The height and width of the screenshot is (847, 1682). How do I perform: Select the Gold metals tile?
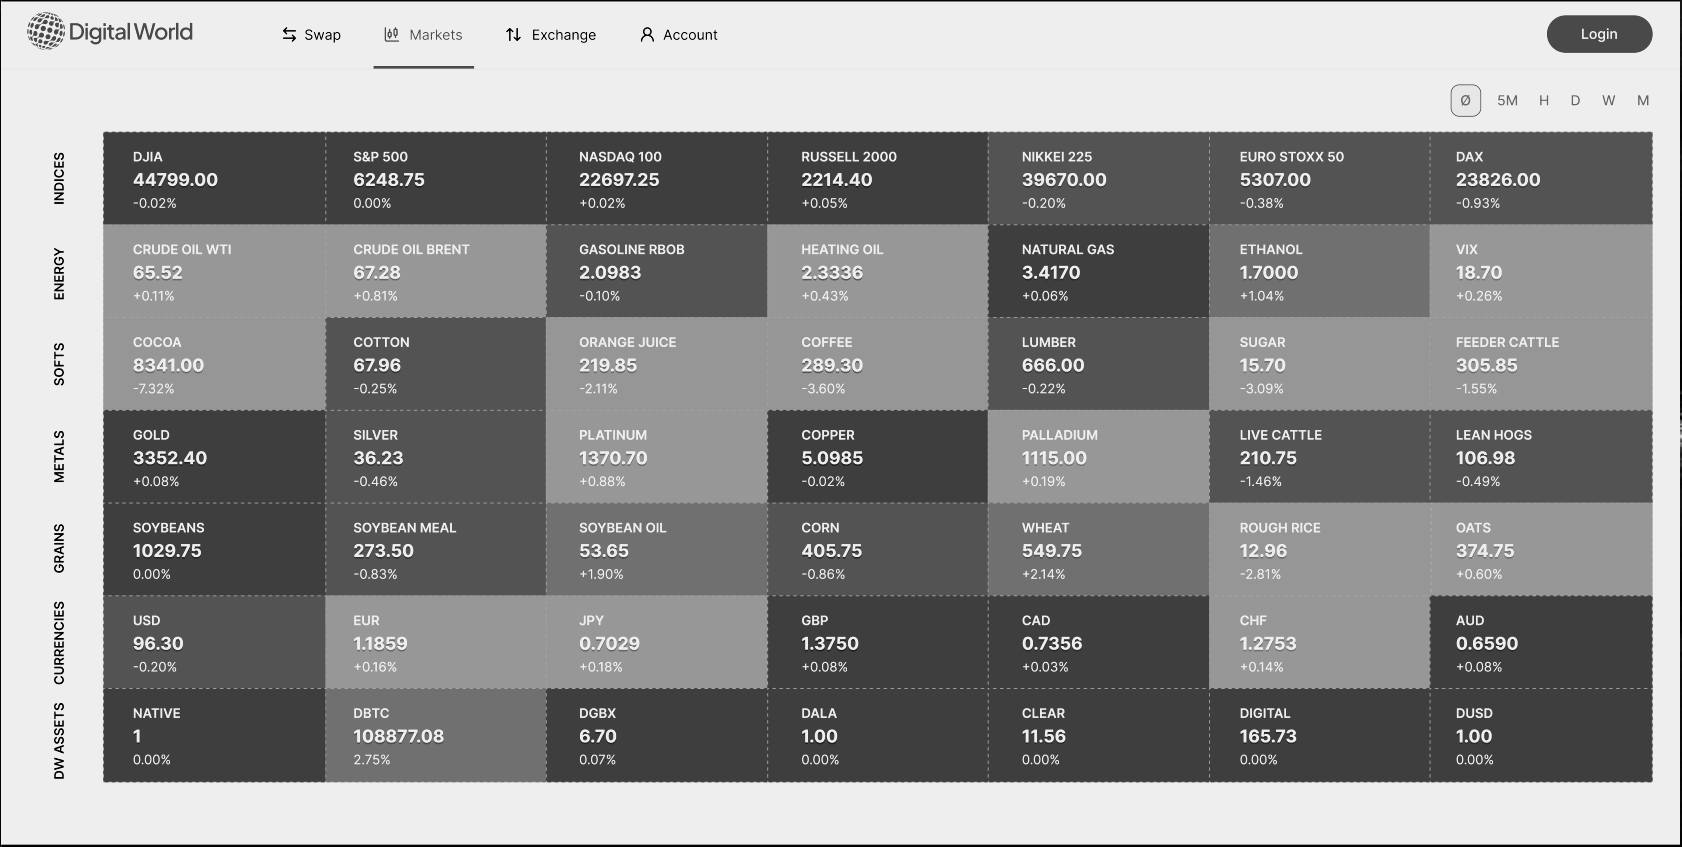pyautogui.click(x=214, y=458)
